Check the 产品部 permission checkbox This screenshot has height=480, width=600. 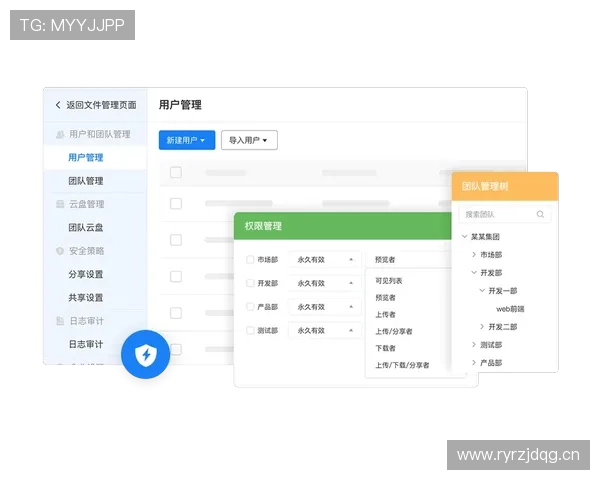coord(250,307)
